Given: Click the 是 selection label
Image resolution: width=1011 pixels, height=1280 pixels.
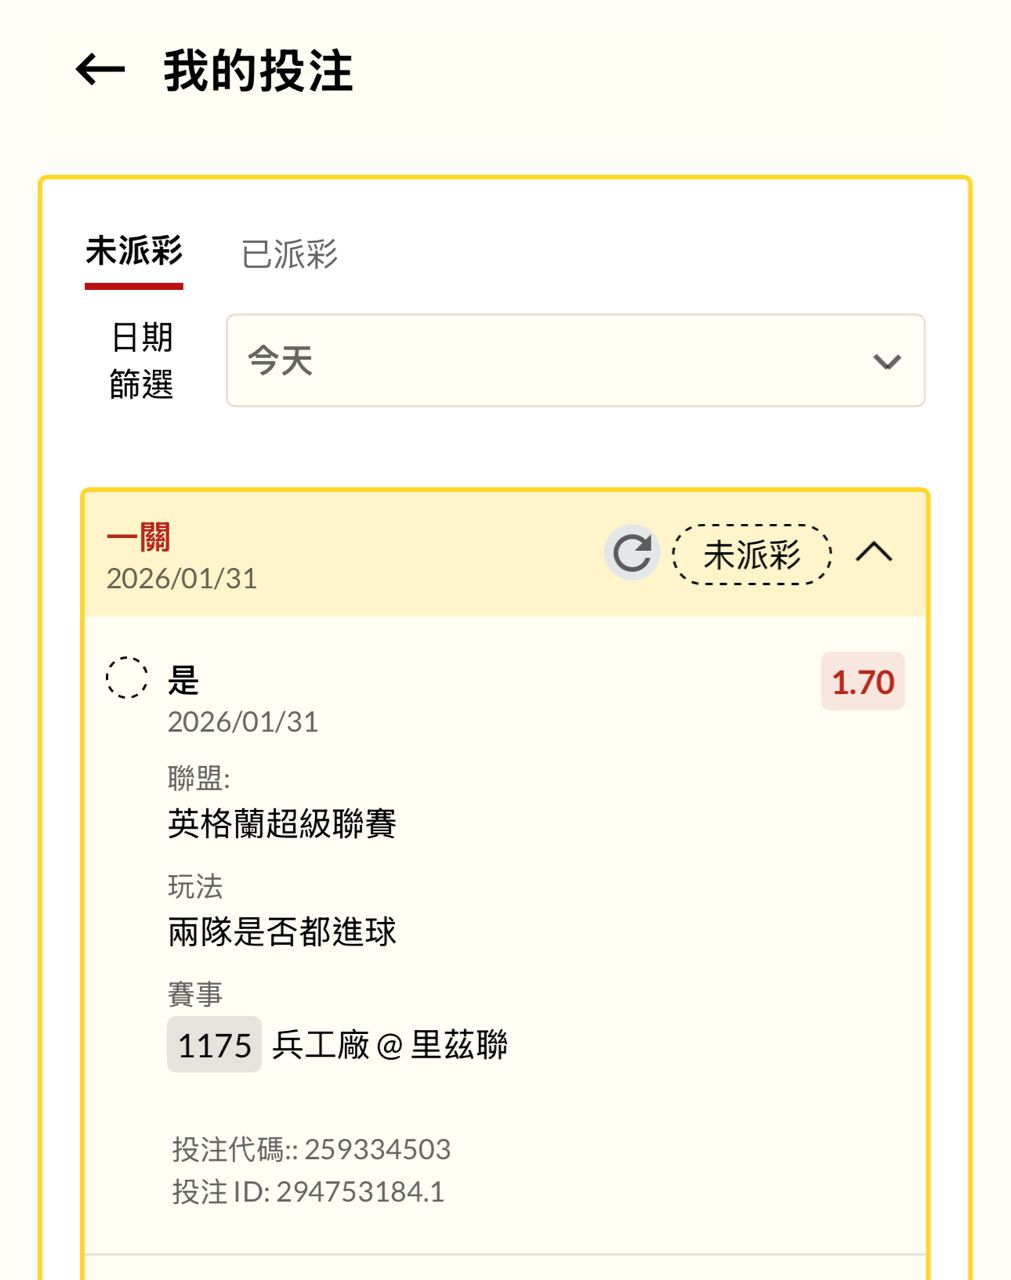Looking at the screenshot, I should coord(184,682).
